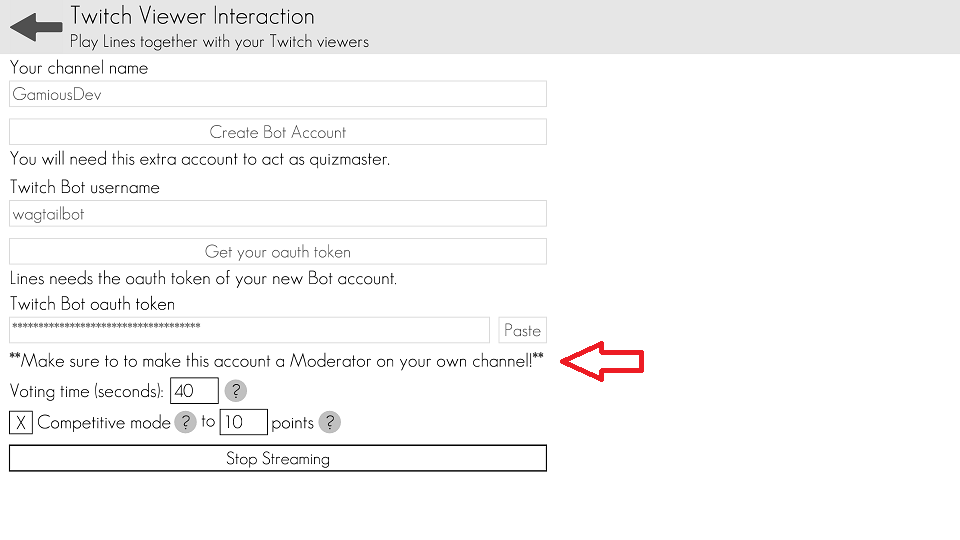Click the red arrow annotation
The width and height of the screenshot is (960, 540).
coord(602,361)
